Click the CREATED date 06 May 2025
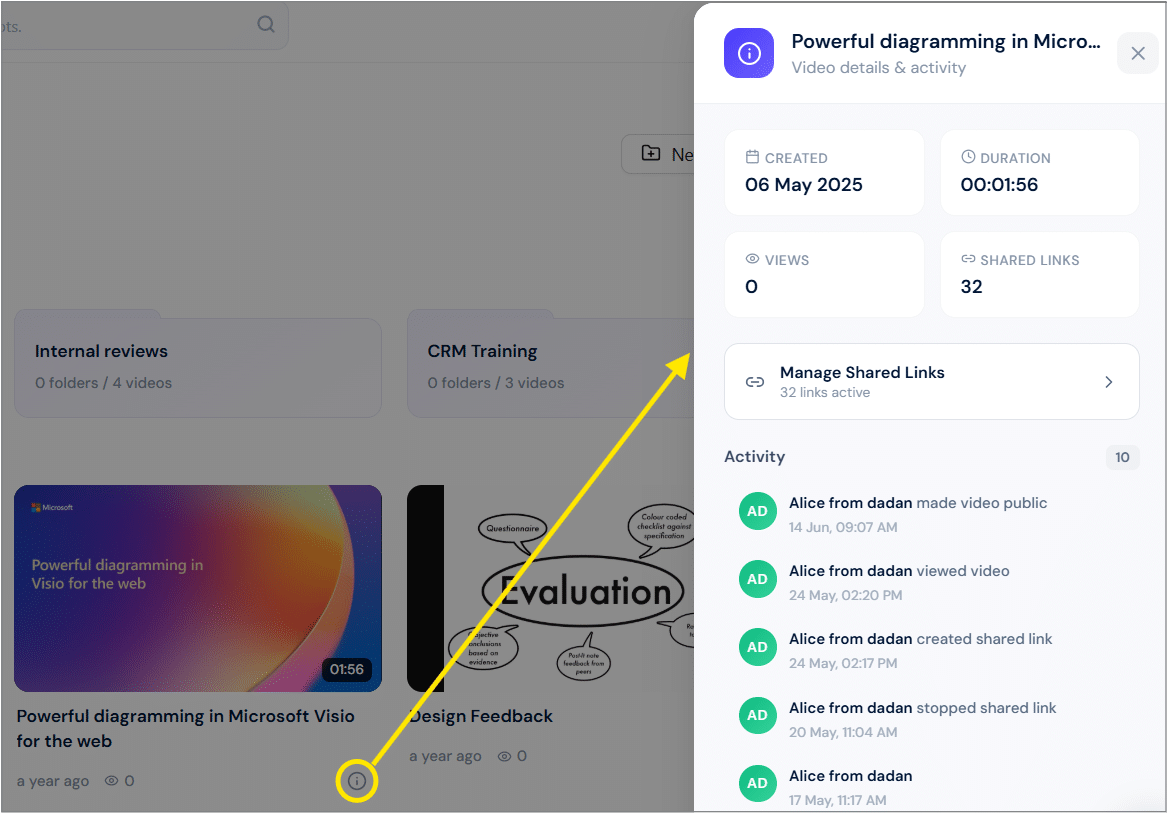The height and width of the screenshot is (813, 1167). coord(804,185)
